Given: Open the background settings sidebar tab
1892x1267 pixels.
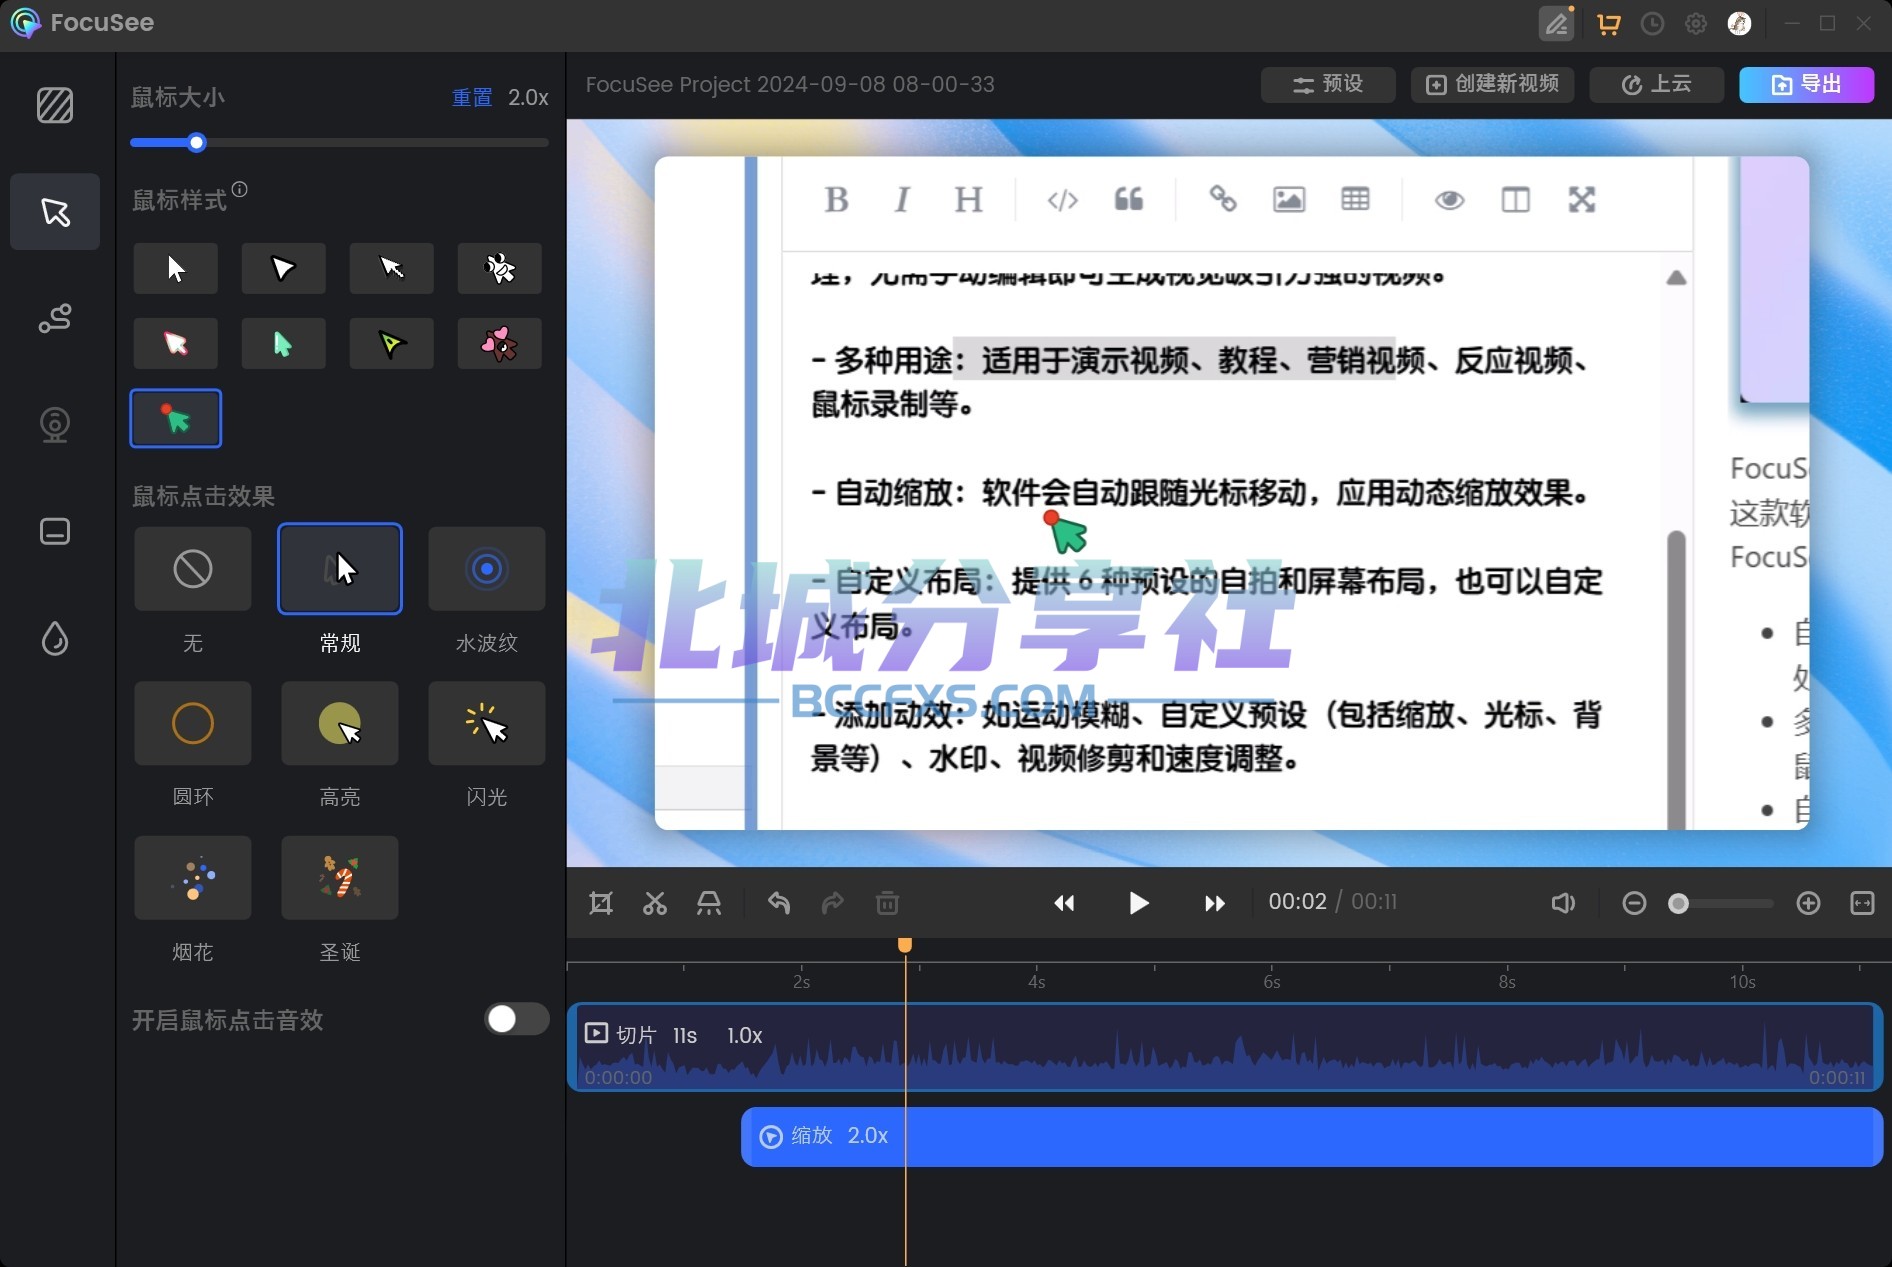Looking at the screenshot, I should coord(55,105).
